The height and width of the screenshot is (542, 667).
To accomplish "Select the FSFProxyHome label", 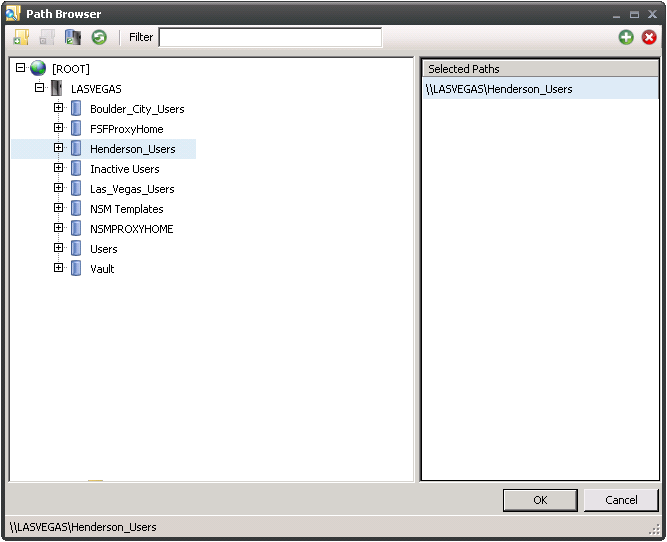I will [x=127, y=129].
